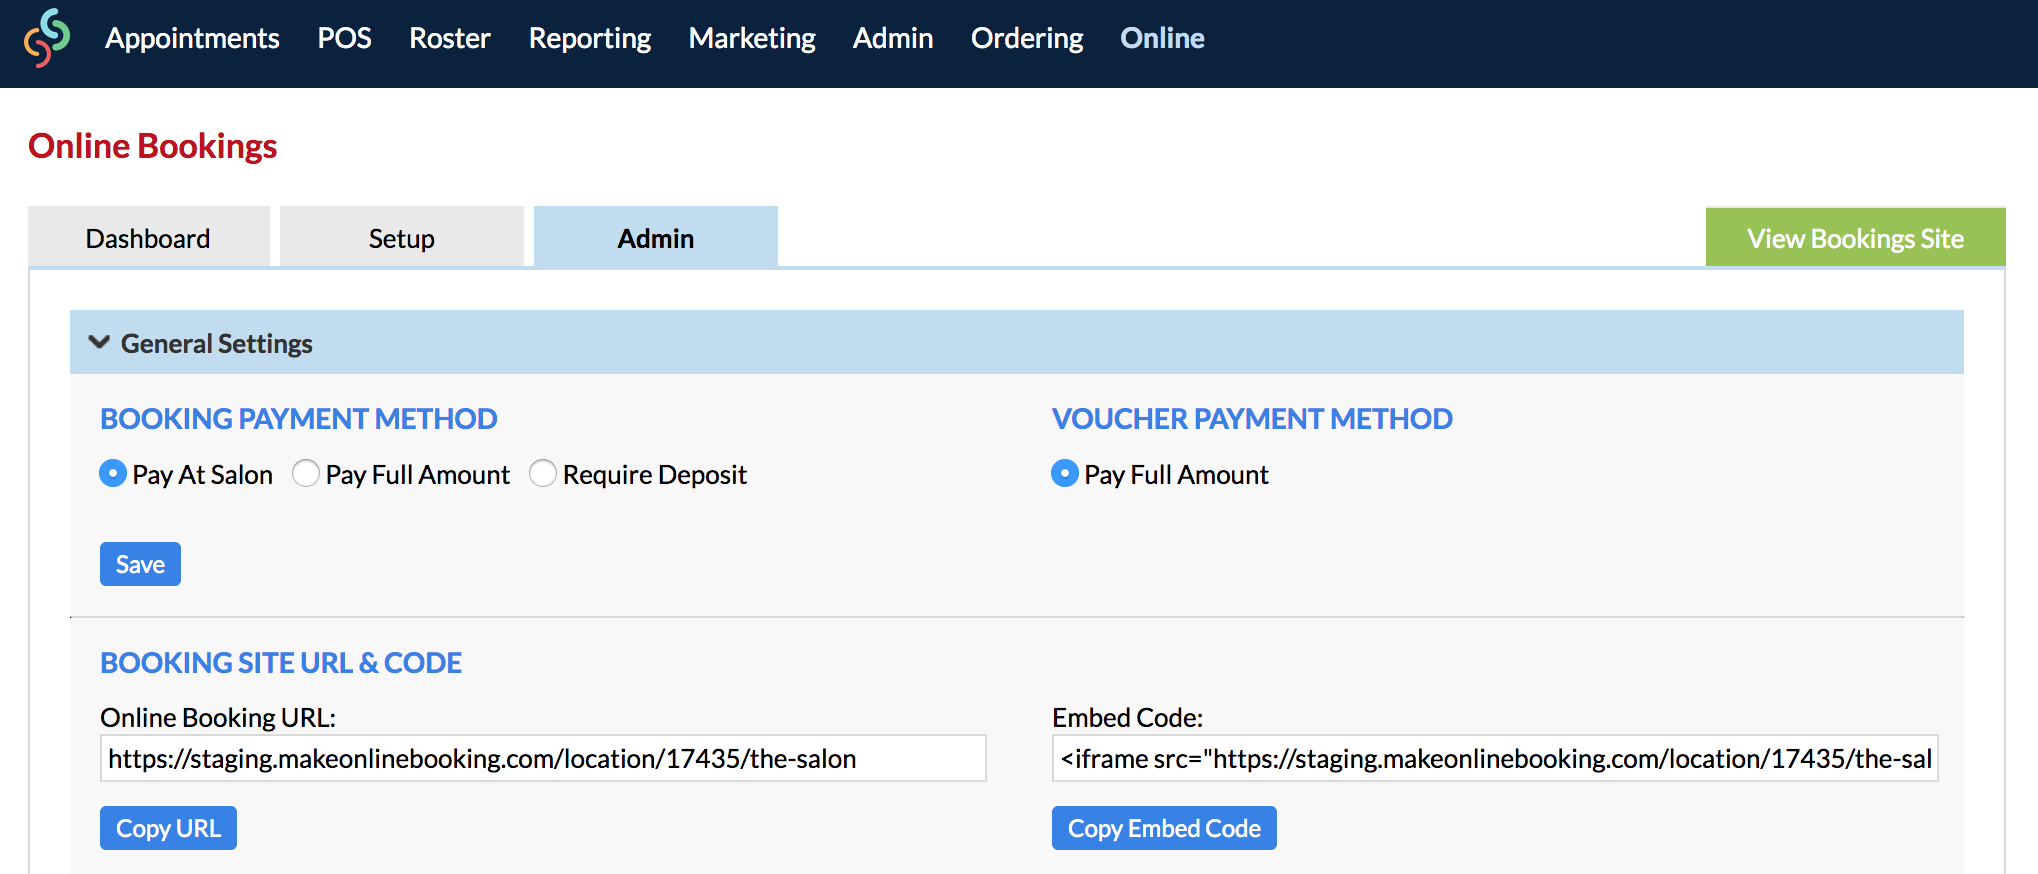
Task: Open the Ordering menu
Action: point(1027,38)
